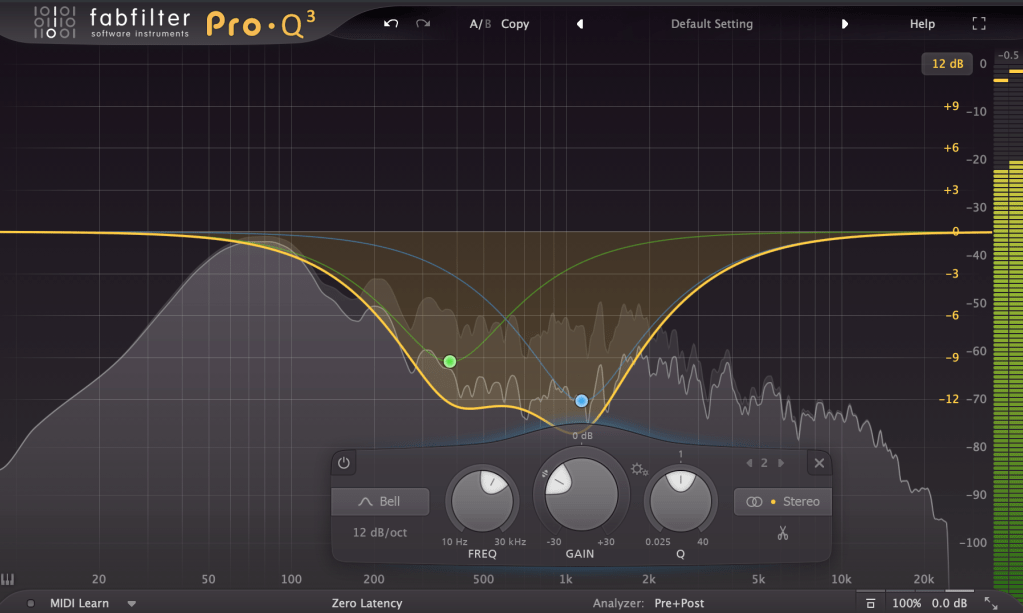The width and height of the screenshot is (1023, 613).
Task: Open the Help menu
Action: (922, 24)
